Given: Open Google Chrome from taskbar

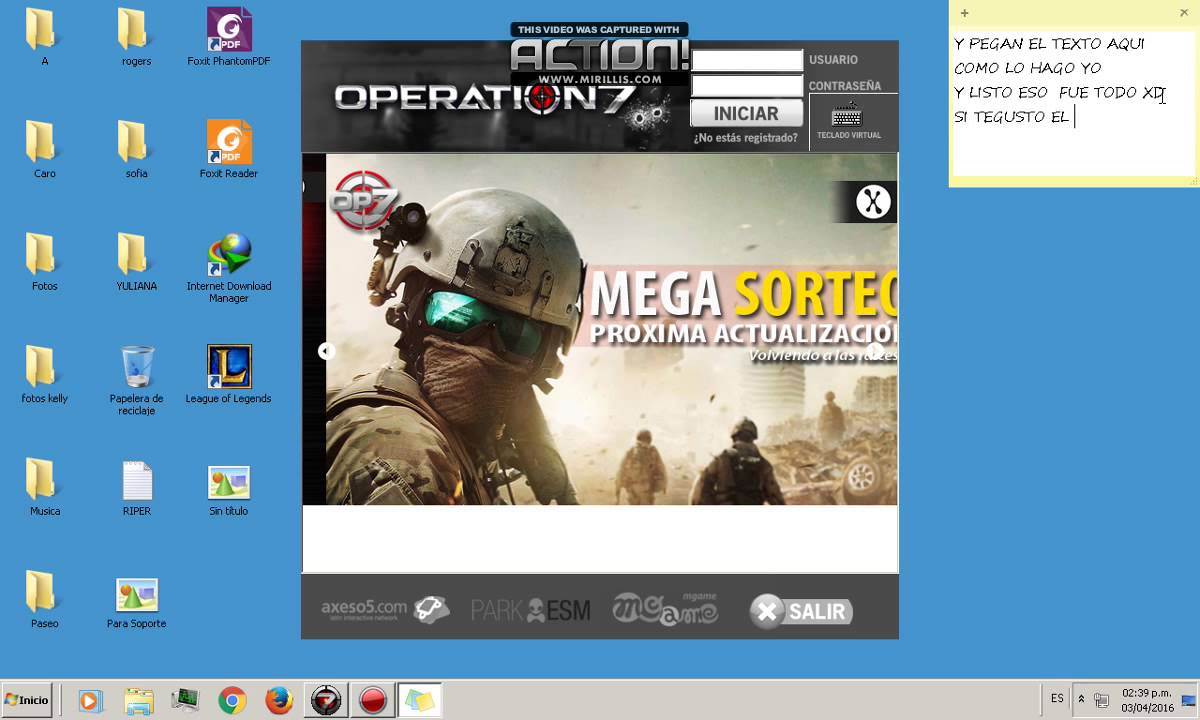Looking at the screenshot, I should pos(232,701).
